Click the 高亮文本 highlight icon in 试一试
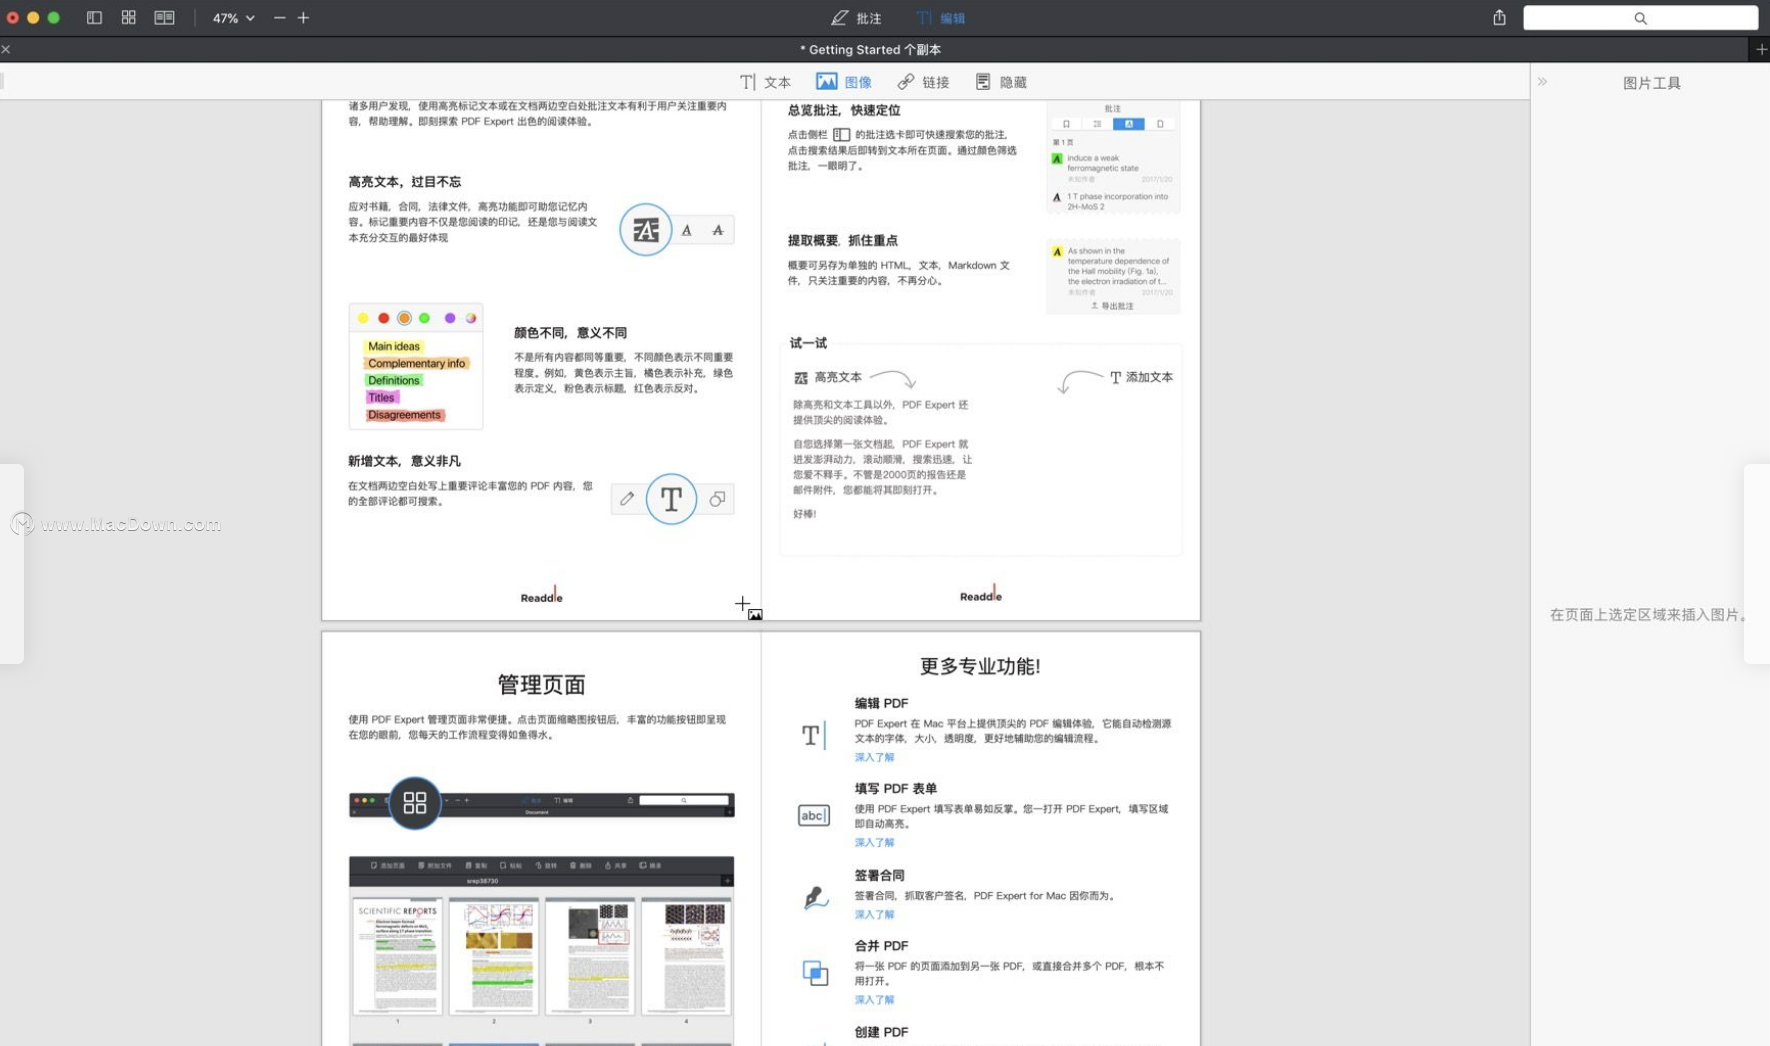 coord(801,378)
